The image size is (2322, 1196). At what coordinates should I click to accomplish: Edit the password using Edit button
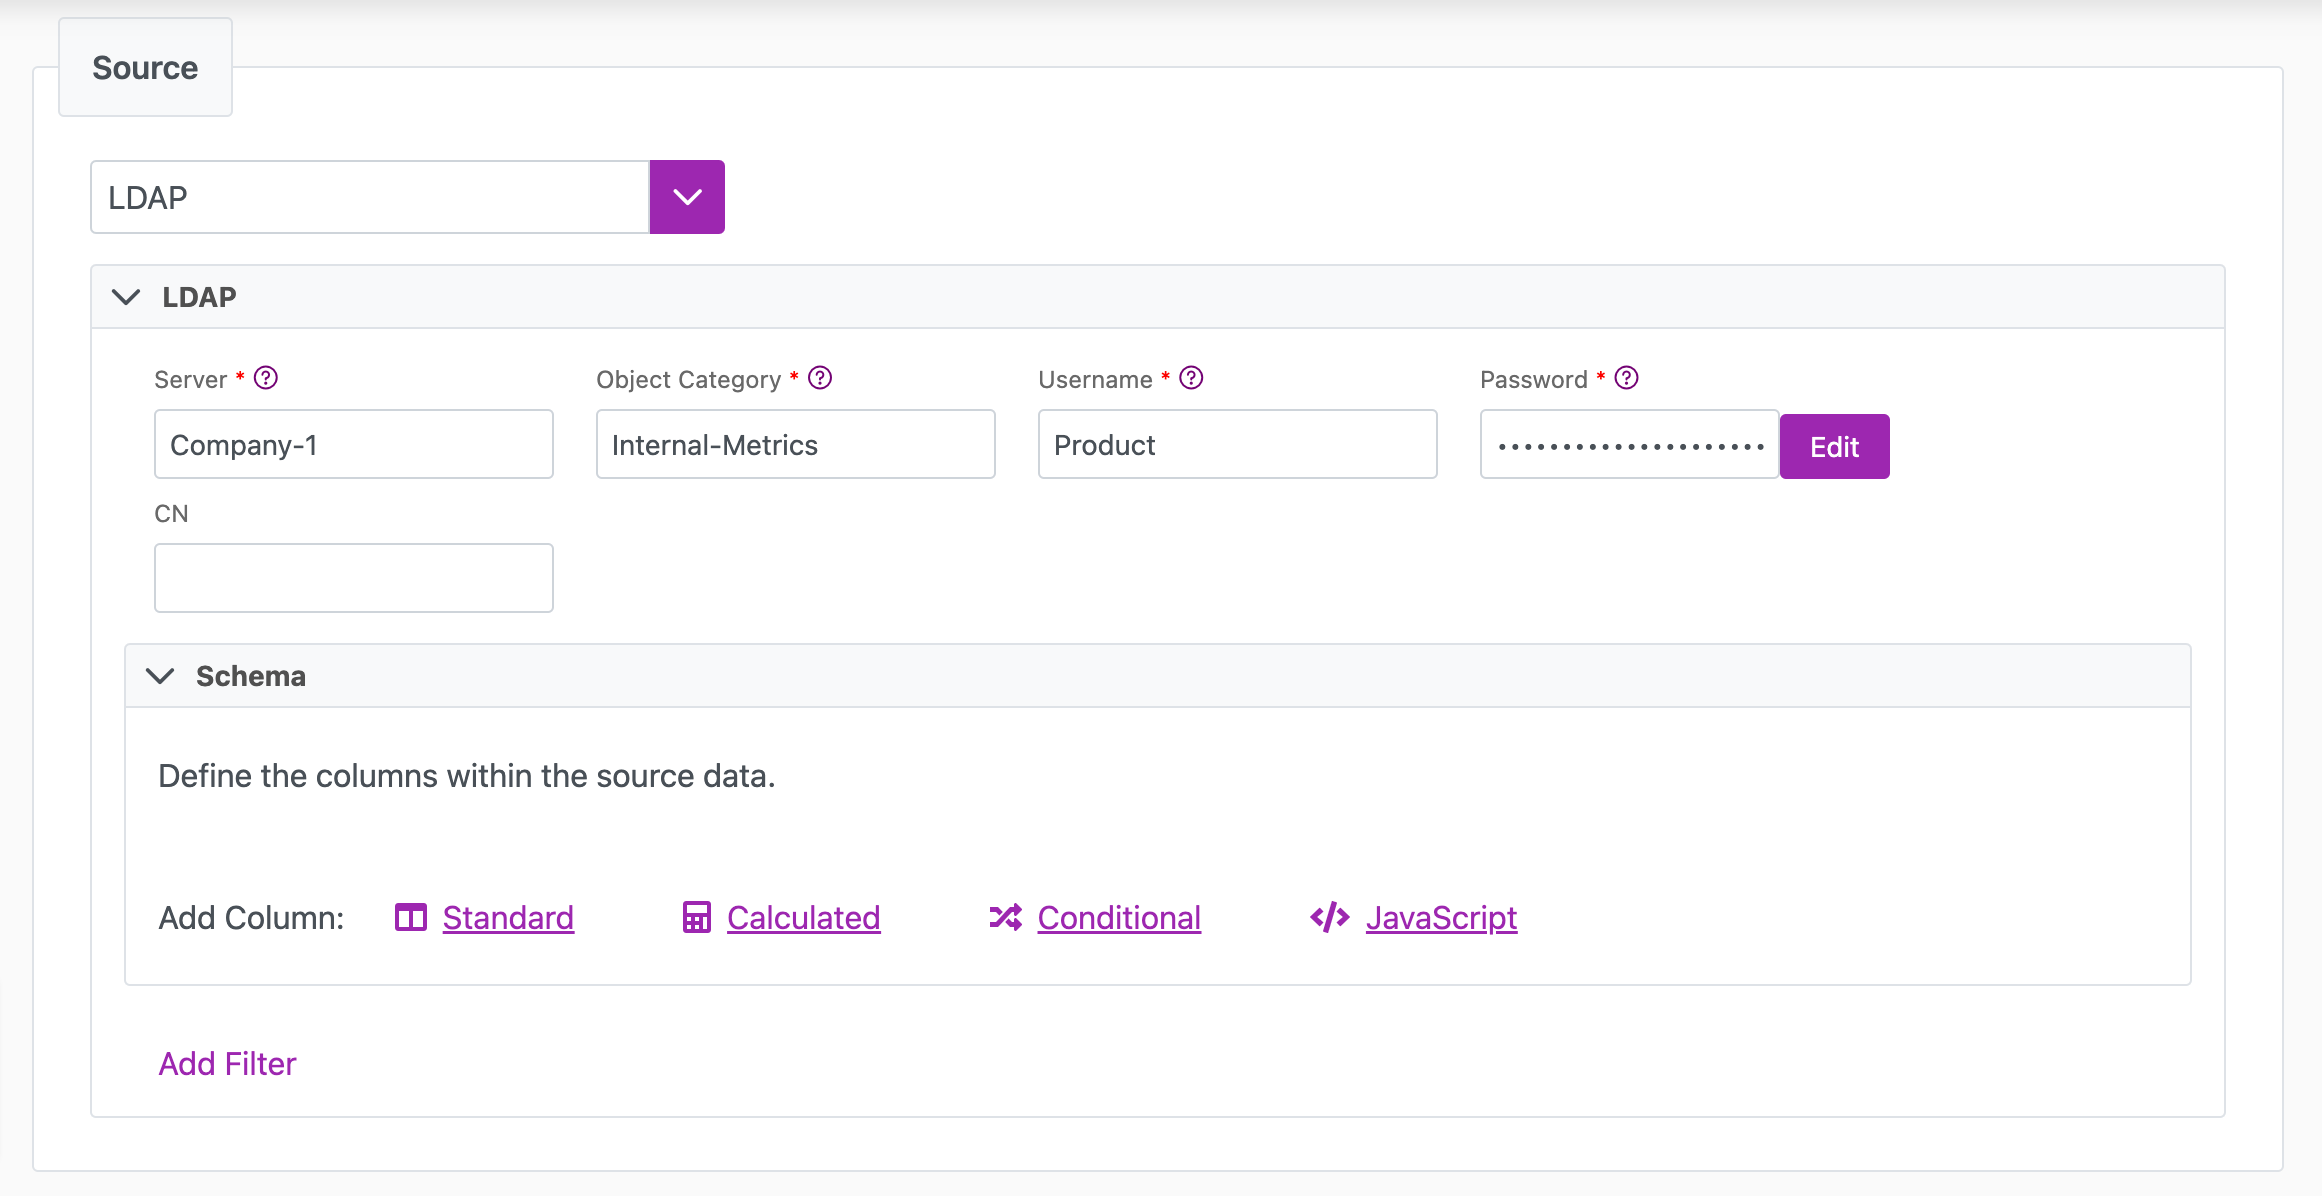click(1835, 446)
